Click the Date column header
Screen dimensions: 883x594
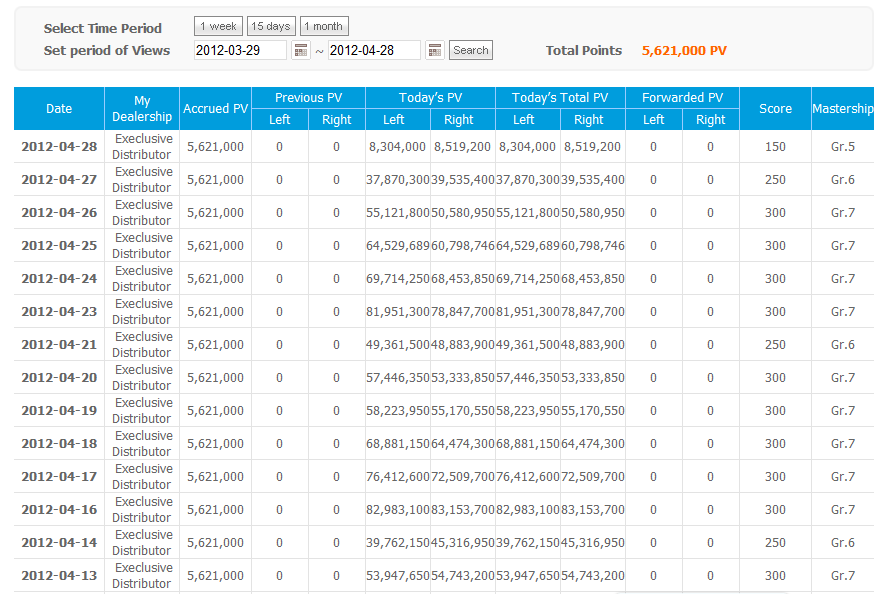click(59, 109)
